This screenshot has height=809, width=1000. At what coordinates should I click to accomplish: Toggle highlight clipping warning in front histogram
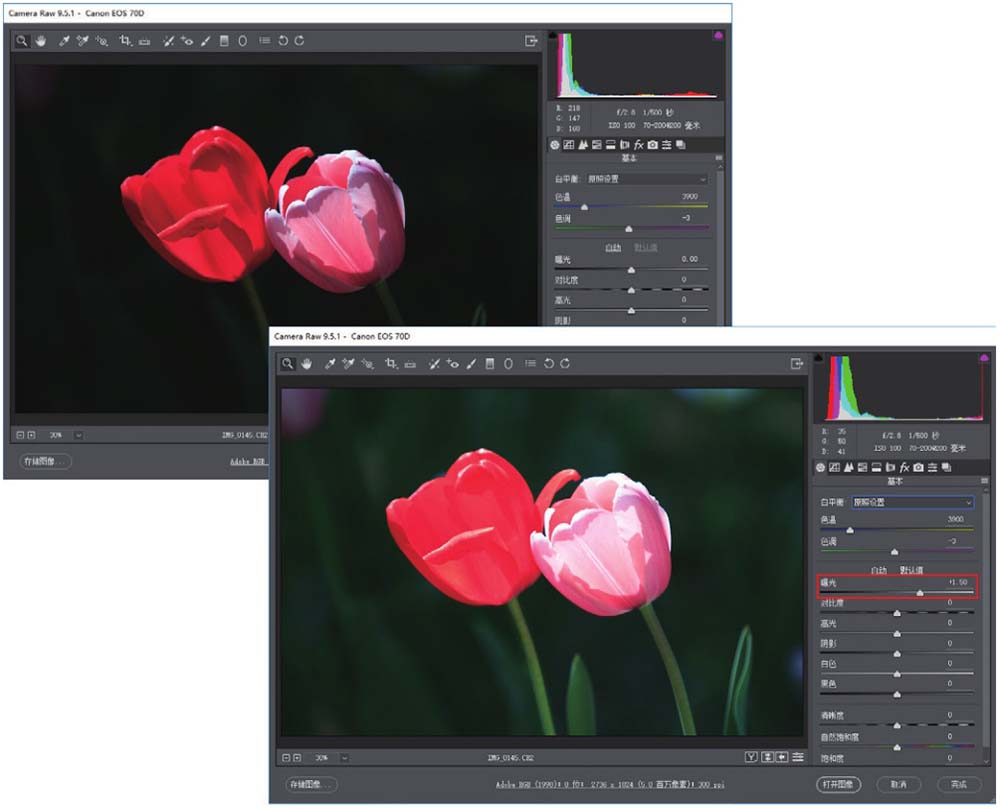point(983,358)
